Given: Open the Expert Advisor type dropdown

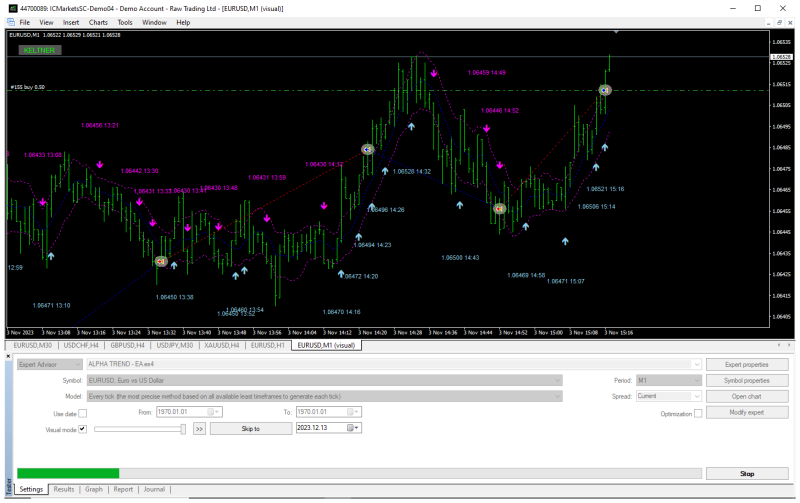Looking at the screenshot, I should [x=49, y=364].
